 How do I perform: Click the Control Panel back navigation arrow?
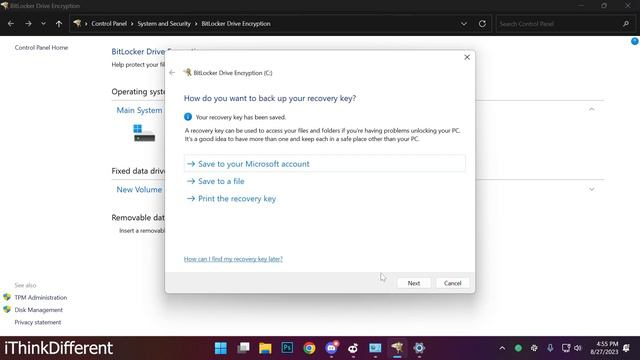(11, 24)
